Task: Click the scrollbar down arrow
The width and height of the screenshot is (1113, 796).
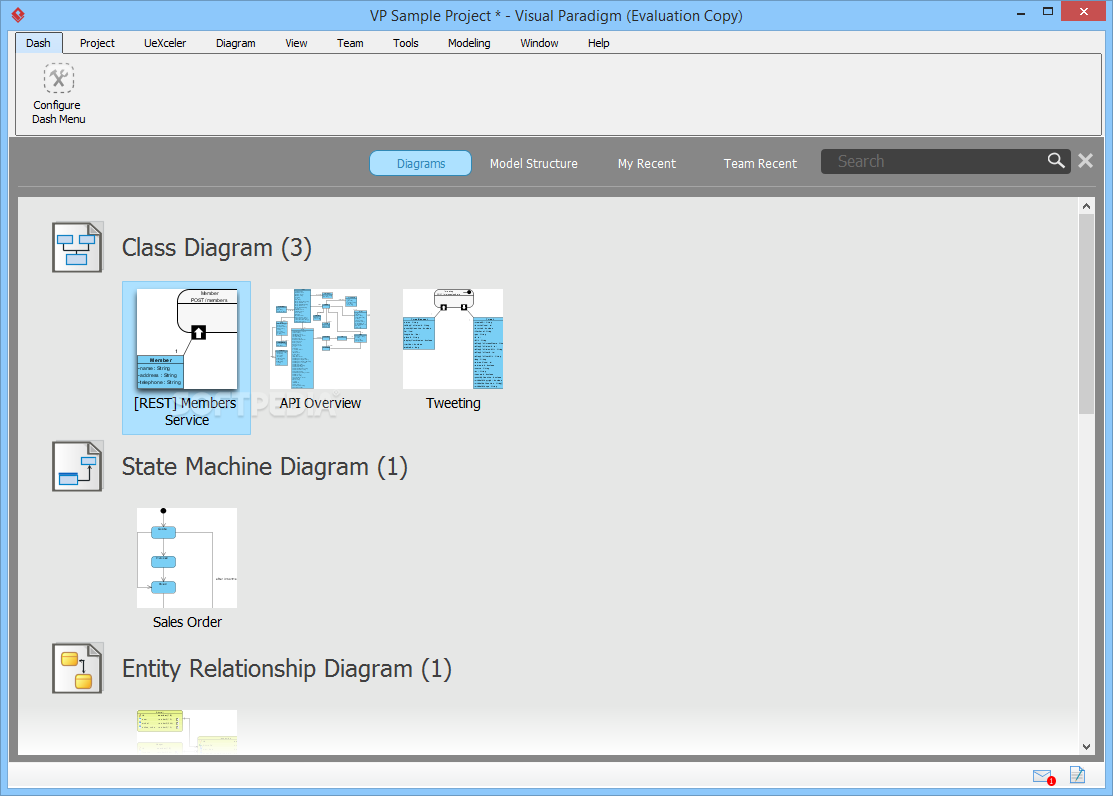Action: pyautogui.click(x=1086, y=746)
